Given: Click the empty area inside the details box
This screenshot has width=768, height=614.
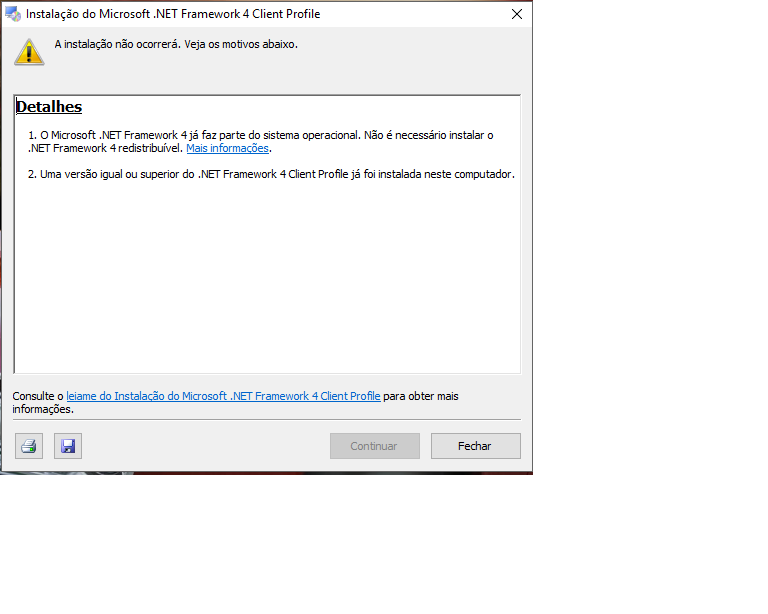Looking at the screenshot, I should 267,280.
